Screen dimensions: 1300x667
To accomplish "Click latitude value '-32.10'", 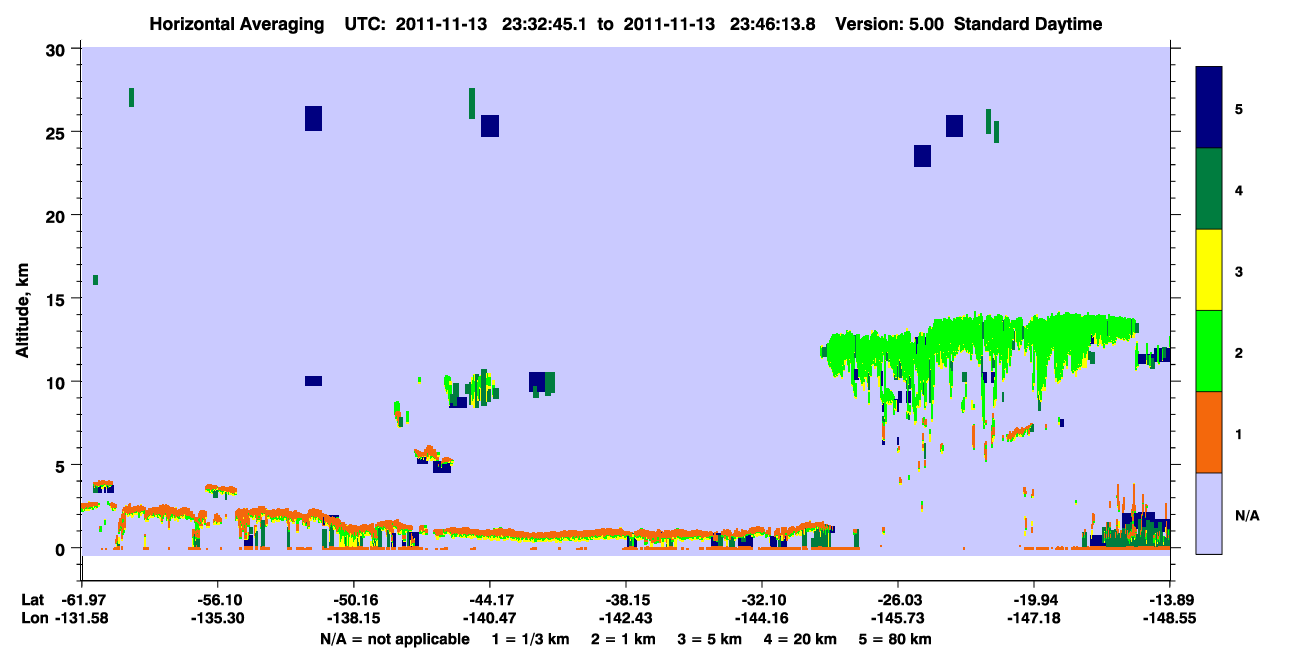I will 761,600.
